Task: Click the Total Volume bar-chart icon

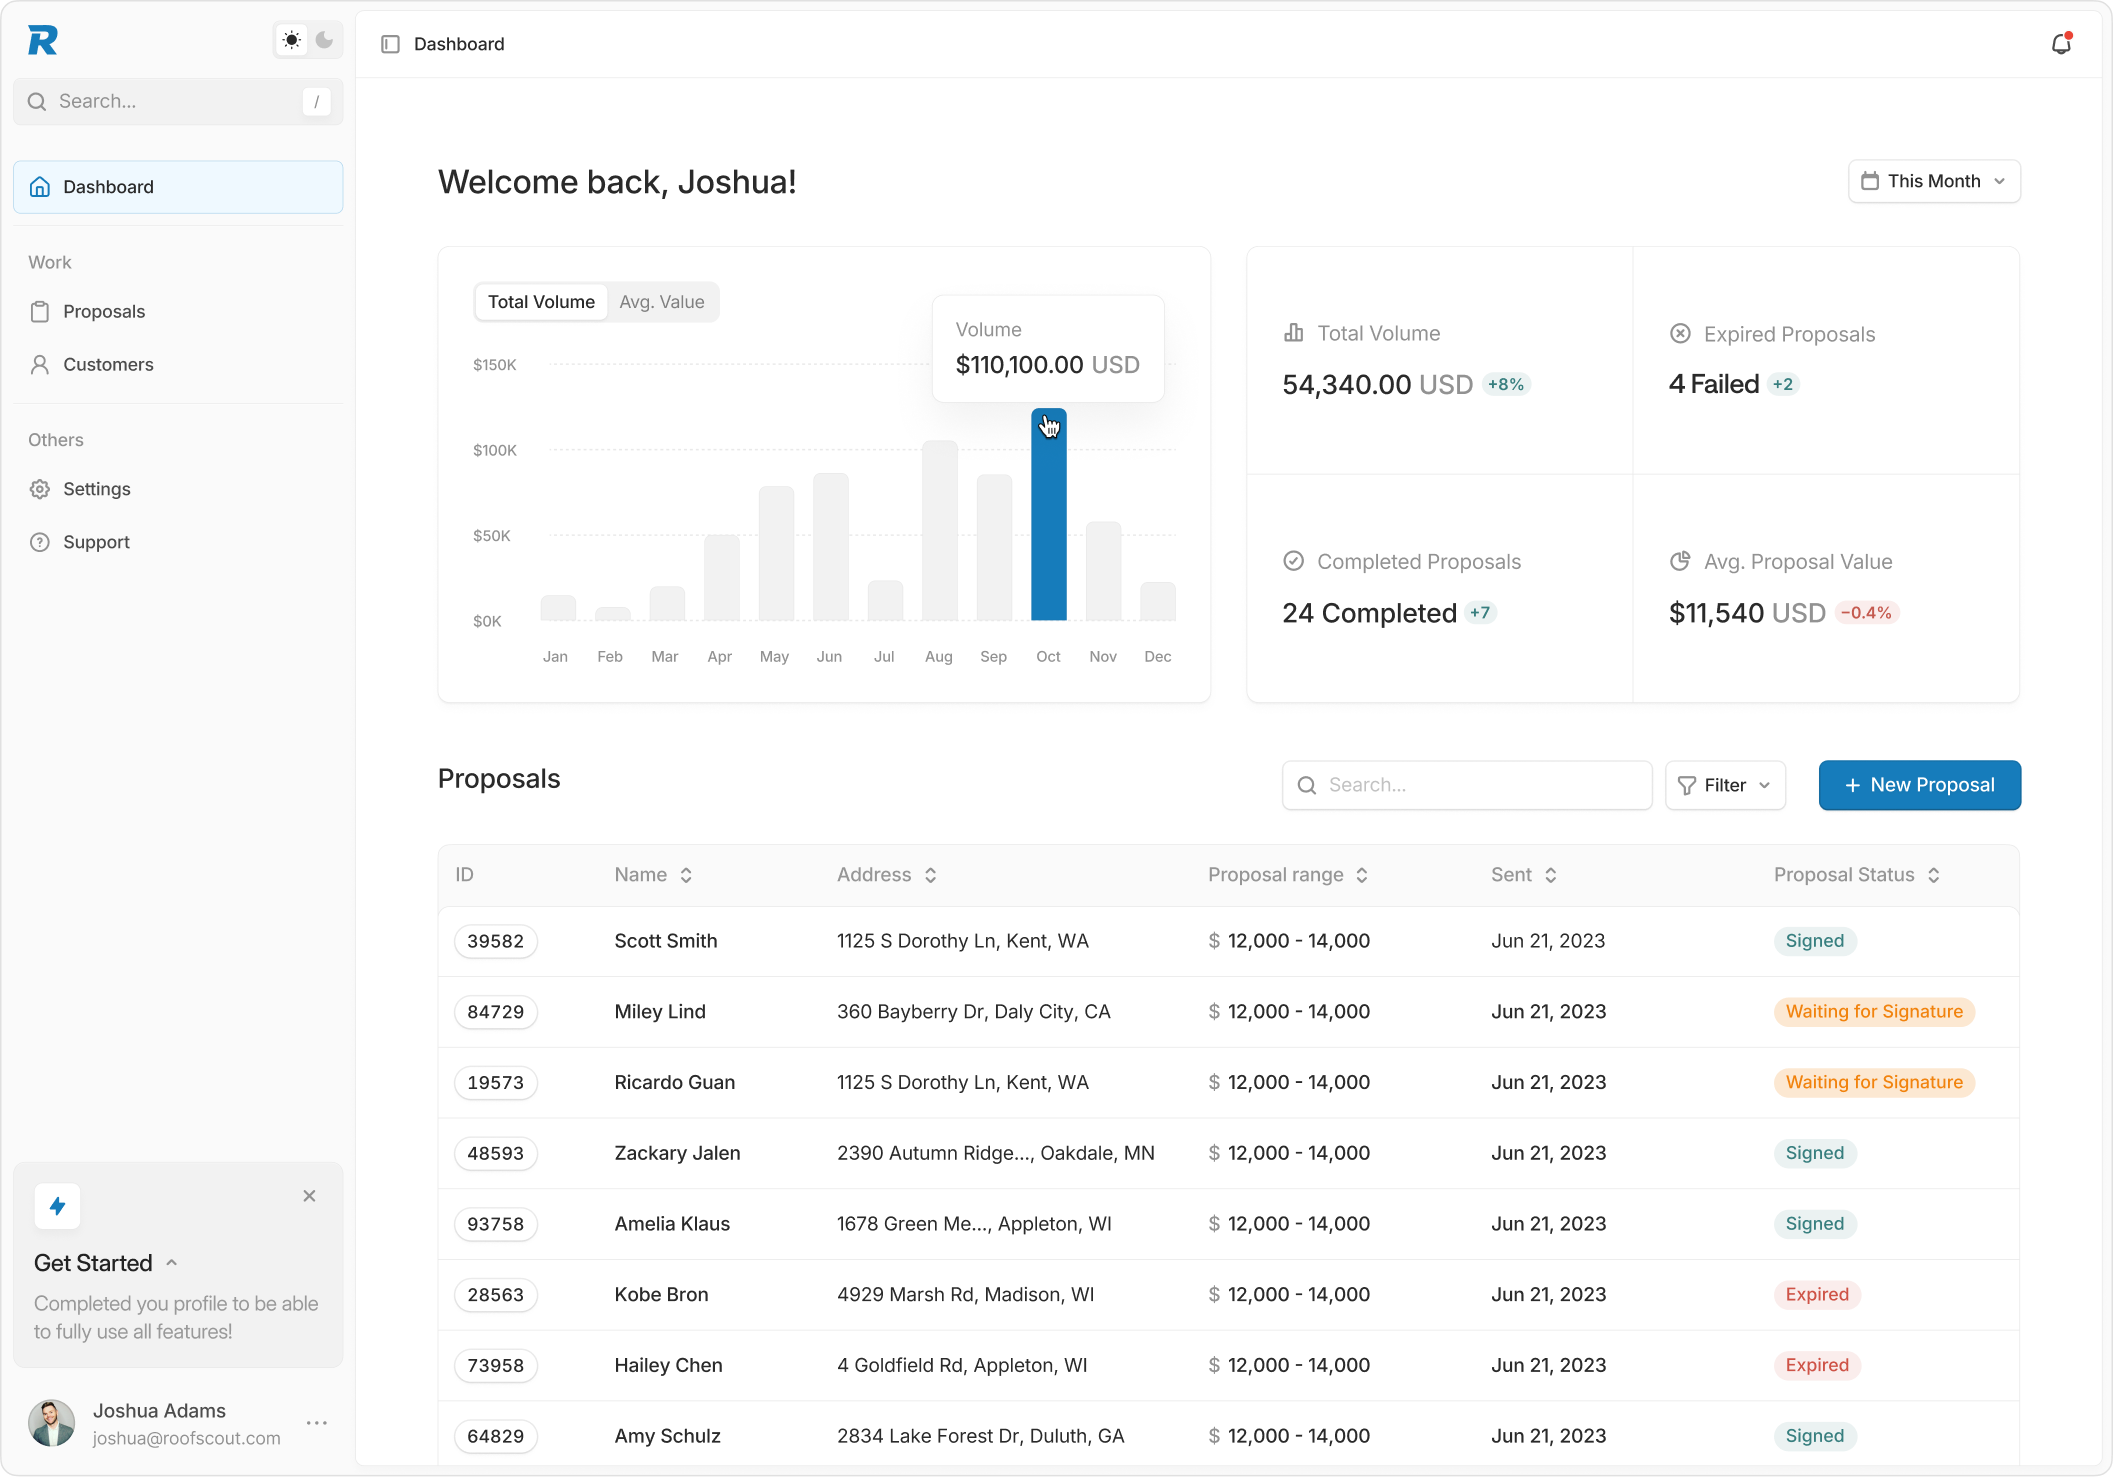Action: coord(1294,333)
